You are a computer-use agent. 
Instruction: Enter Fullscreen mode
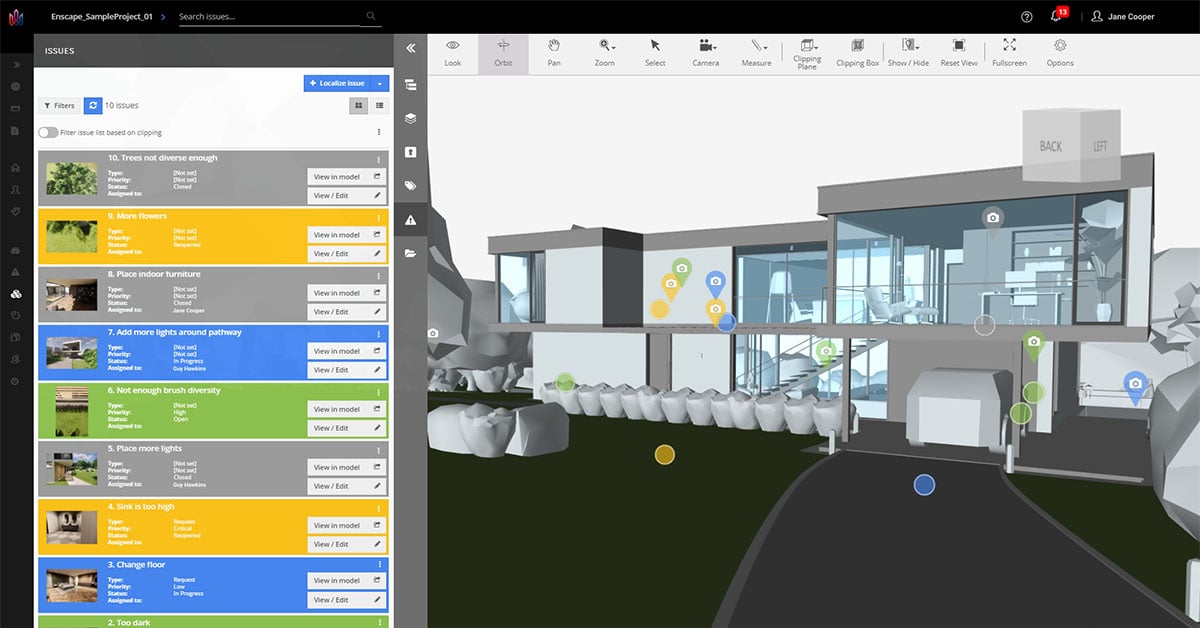click(1009, 52)
